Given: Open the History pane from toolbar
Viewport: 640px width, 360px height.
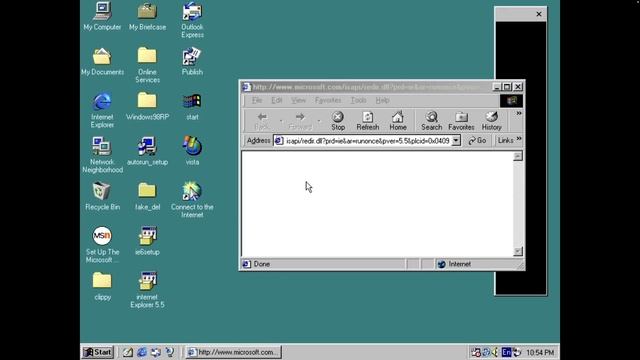Looking at the screenshot, I should 491,121.
